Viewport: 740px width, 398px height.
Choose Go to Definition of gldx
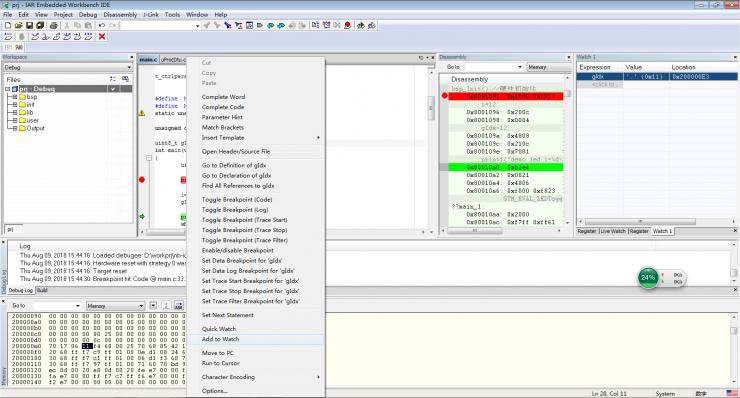click(256, 165)
